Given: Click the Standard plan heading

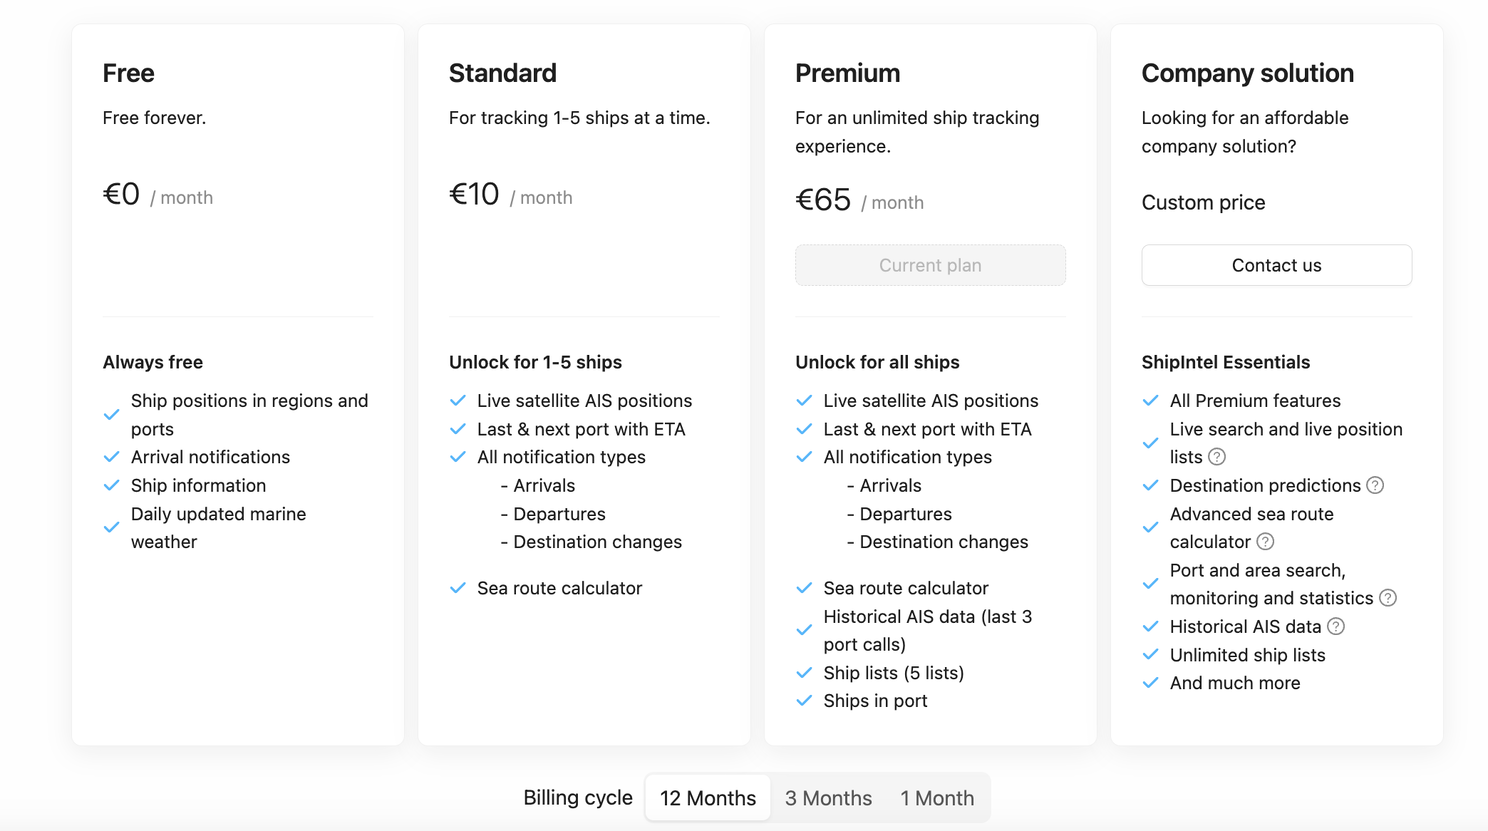Looking at the screenshot, I should coord(502,73).
